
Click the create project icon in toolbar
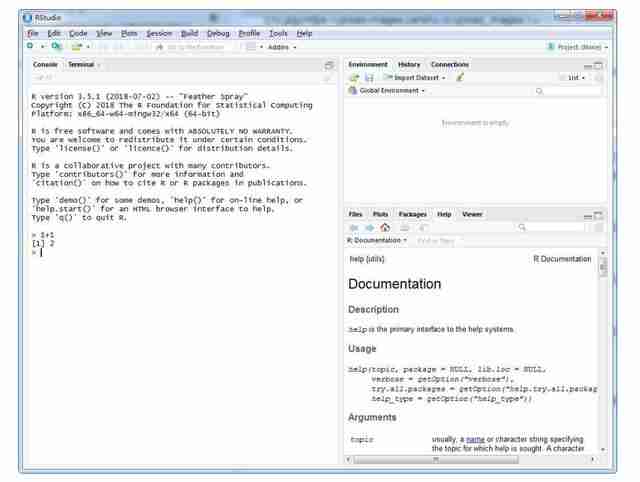[56, 46]
